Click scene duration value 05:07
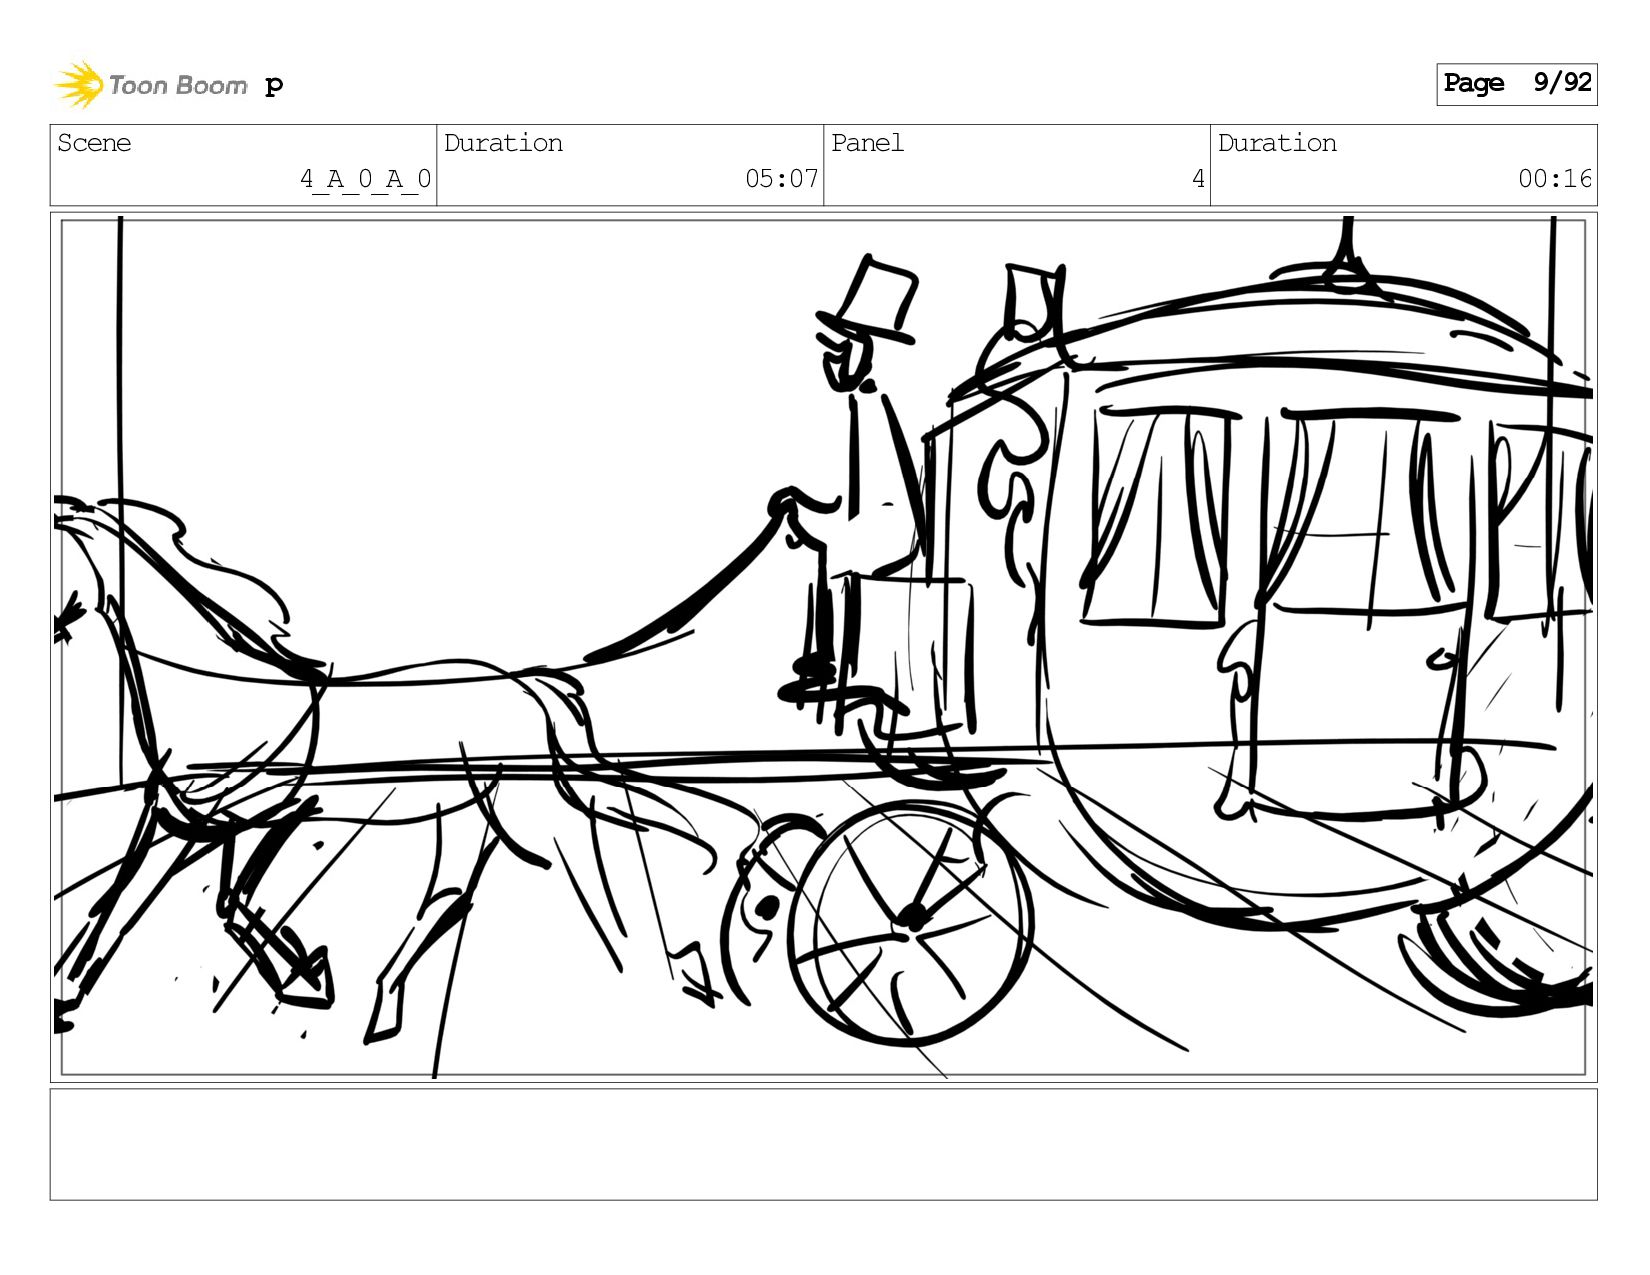Viewport: 1650px width, 1275px height. pos(782,179)
